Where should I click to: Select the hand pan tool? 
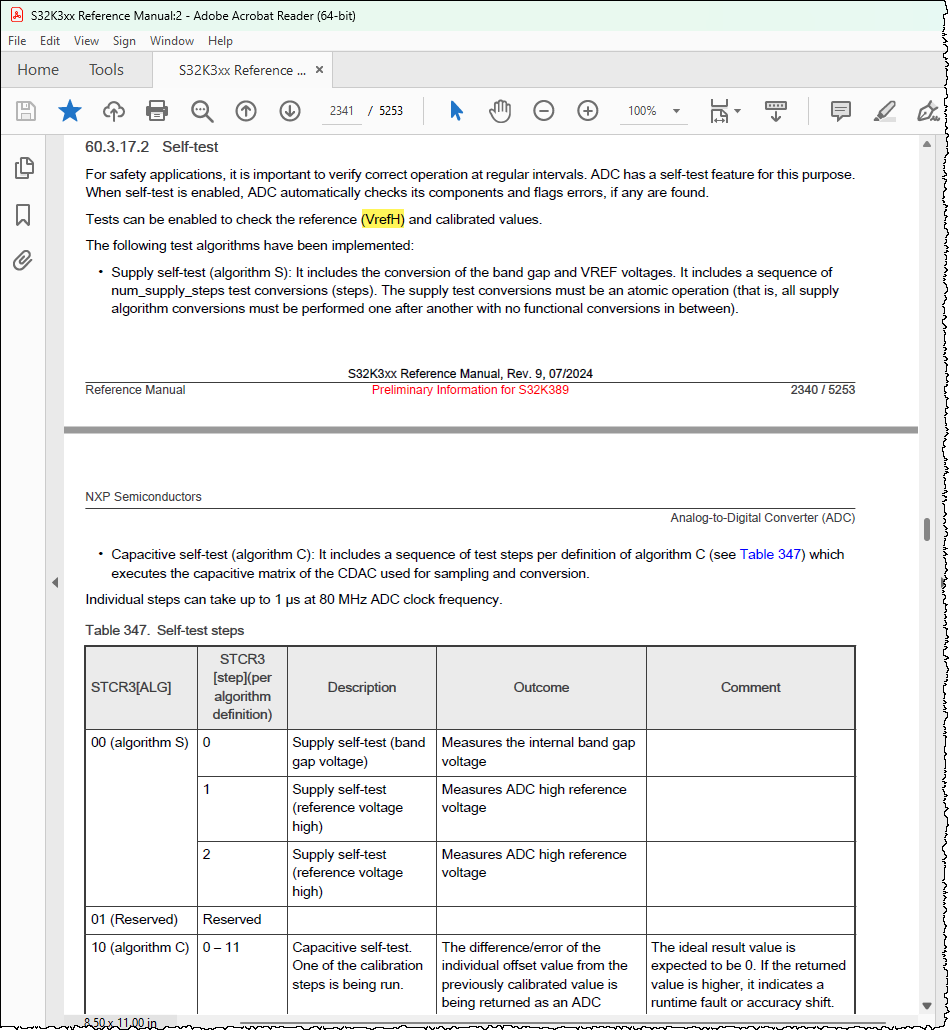coord(500,111)
